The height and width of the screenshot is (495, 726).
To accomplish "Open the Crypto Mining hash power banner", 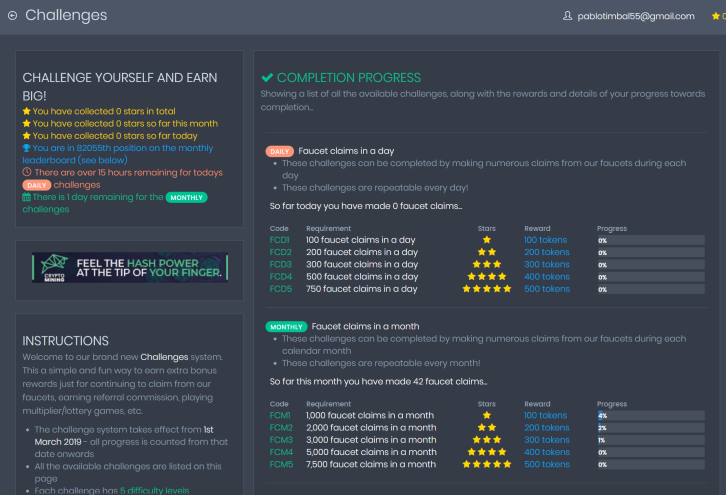I will [130, 268].
